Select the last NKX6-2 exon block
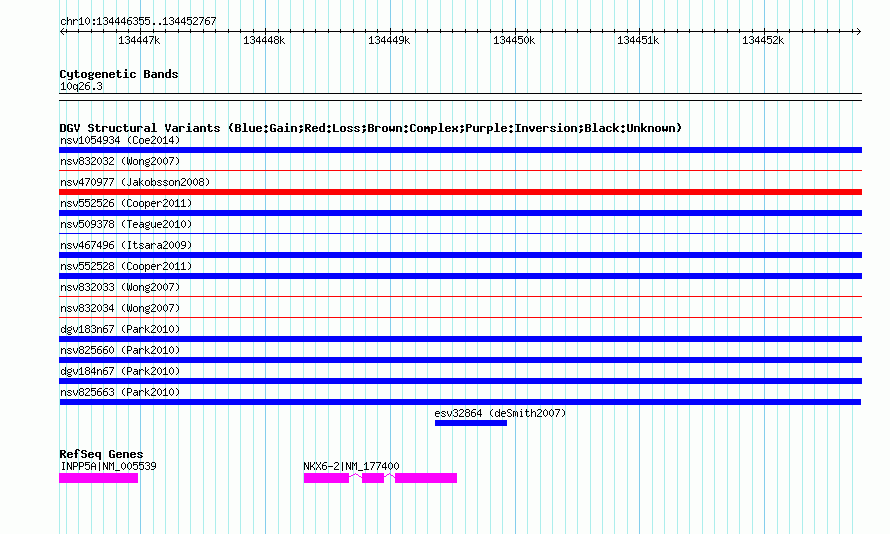Image resolution: width=890 pixels, height=534 pixels. pyautogui.click(x=426, y=478)
